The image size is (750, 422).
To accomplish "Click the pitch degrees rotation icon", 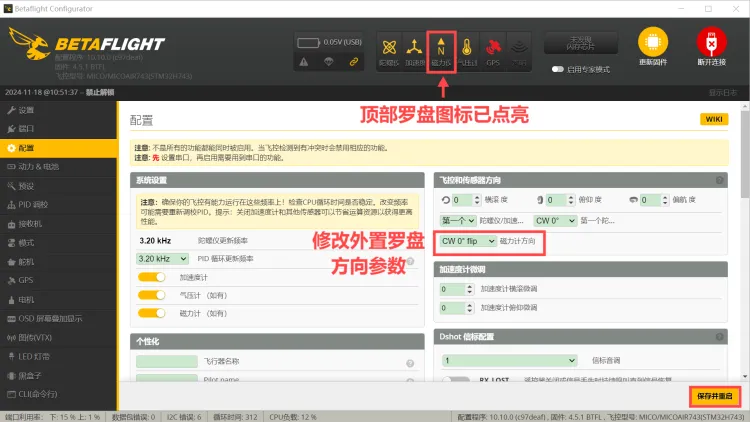I will pyautogui.click(x=540, y=200).
